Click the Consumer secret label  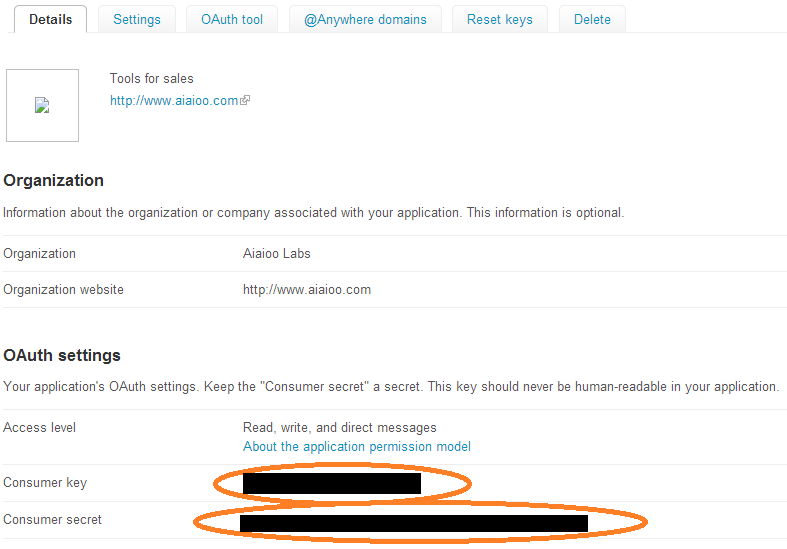click(x=52, y=519)
